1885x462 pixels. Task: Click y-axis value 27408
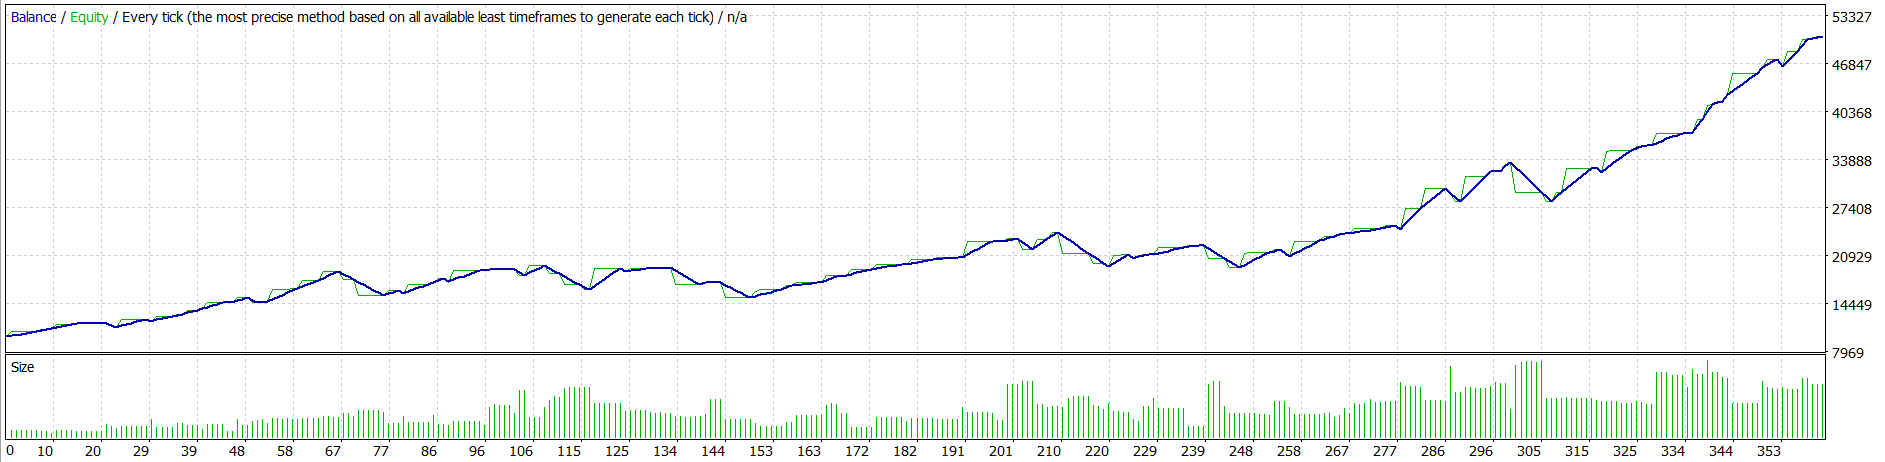[x=1852, y=209]
